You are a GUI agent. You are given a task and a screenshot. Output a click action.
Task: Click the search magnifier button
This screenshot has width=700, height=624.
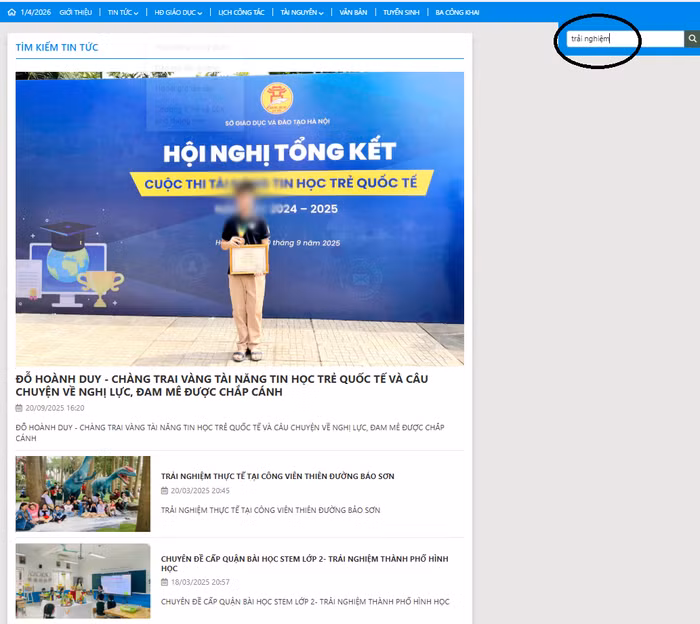tap(692, 39)
